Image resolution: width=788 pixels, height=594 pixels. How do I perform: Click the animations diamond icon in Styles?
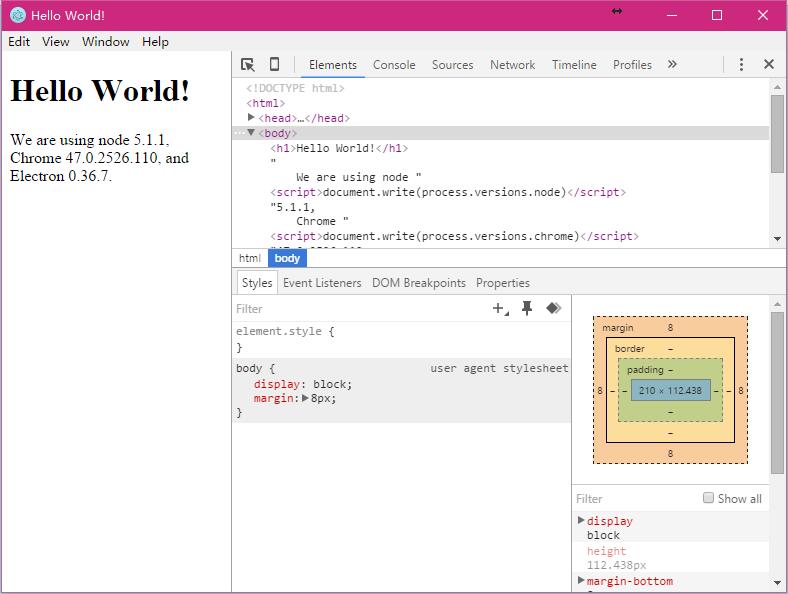553,309
